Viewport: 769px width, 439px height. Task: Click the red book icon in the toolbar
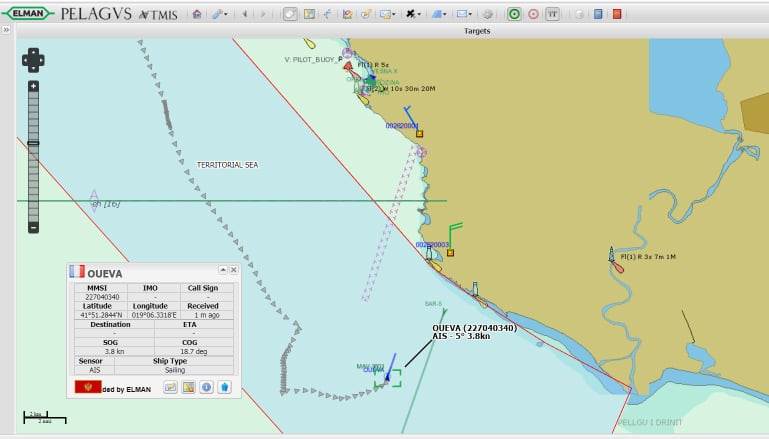point(616,14)
